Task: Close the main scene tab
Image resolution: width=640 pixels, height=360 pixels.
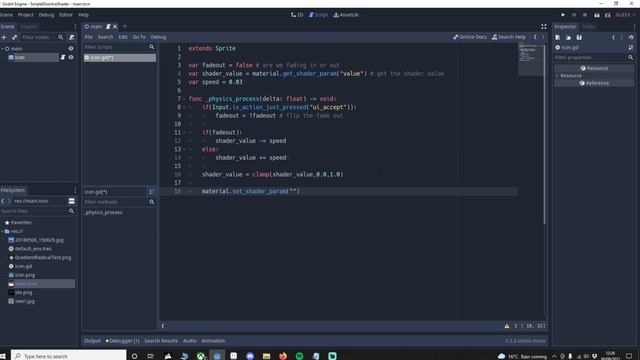Action: tap(115, 27)
